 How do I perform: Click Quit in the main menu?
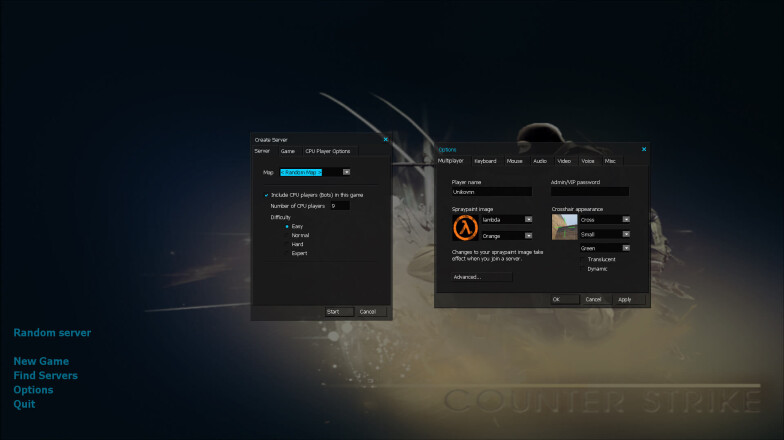[x=24, y=404]
